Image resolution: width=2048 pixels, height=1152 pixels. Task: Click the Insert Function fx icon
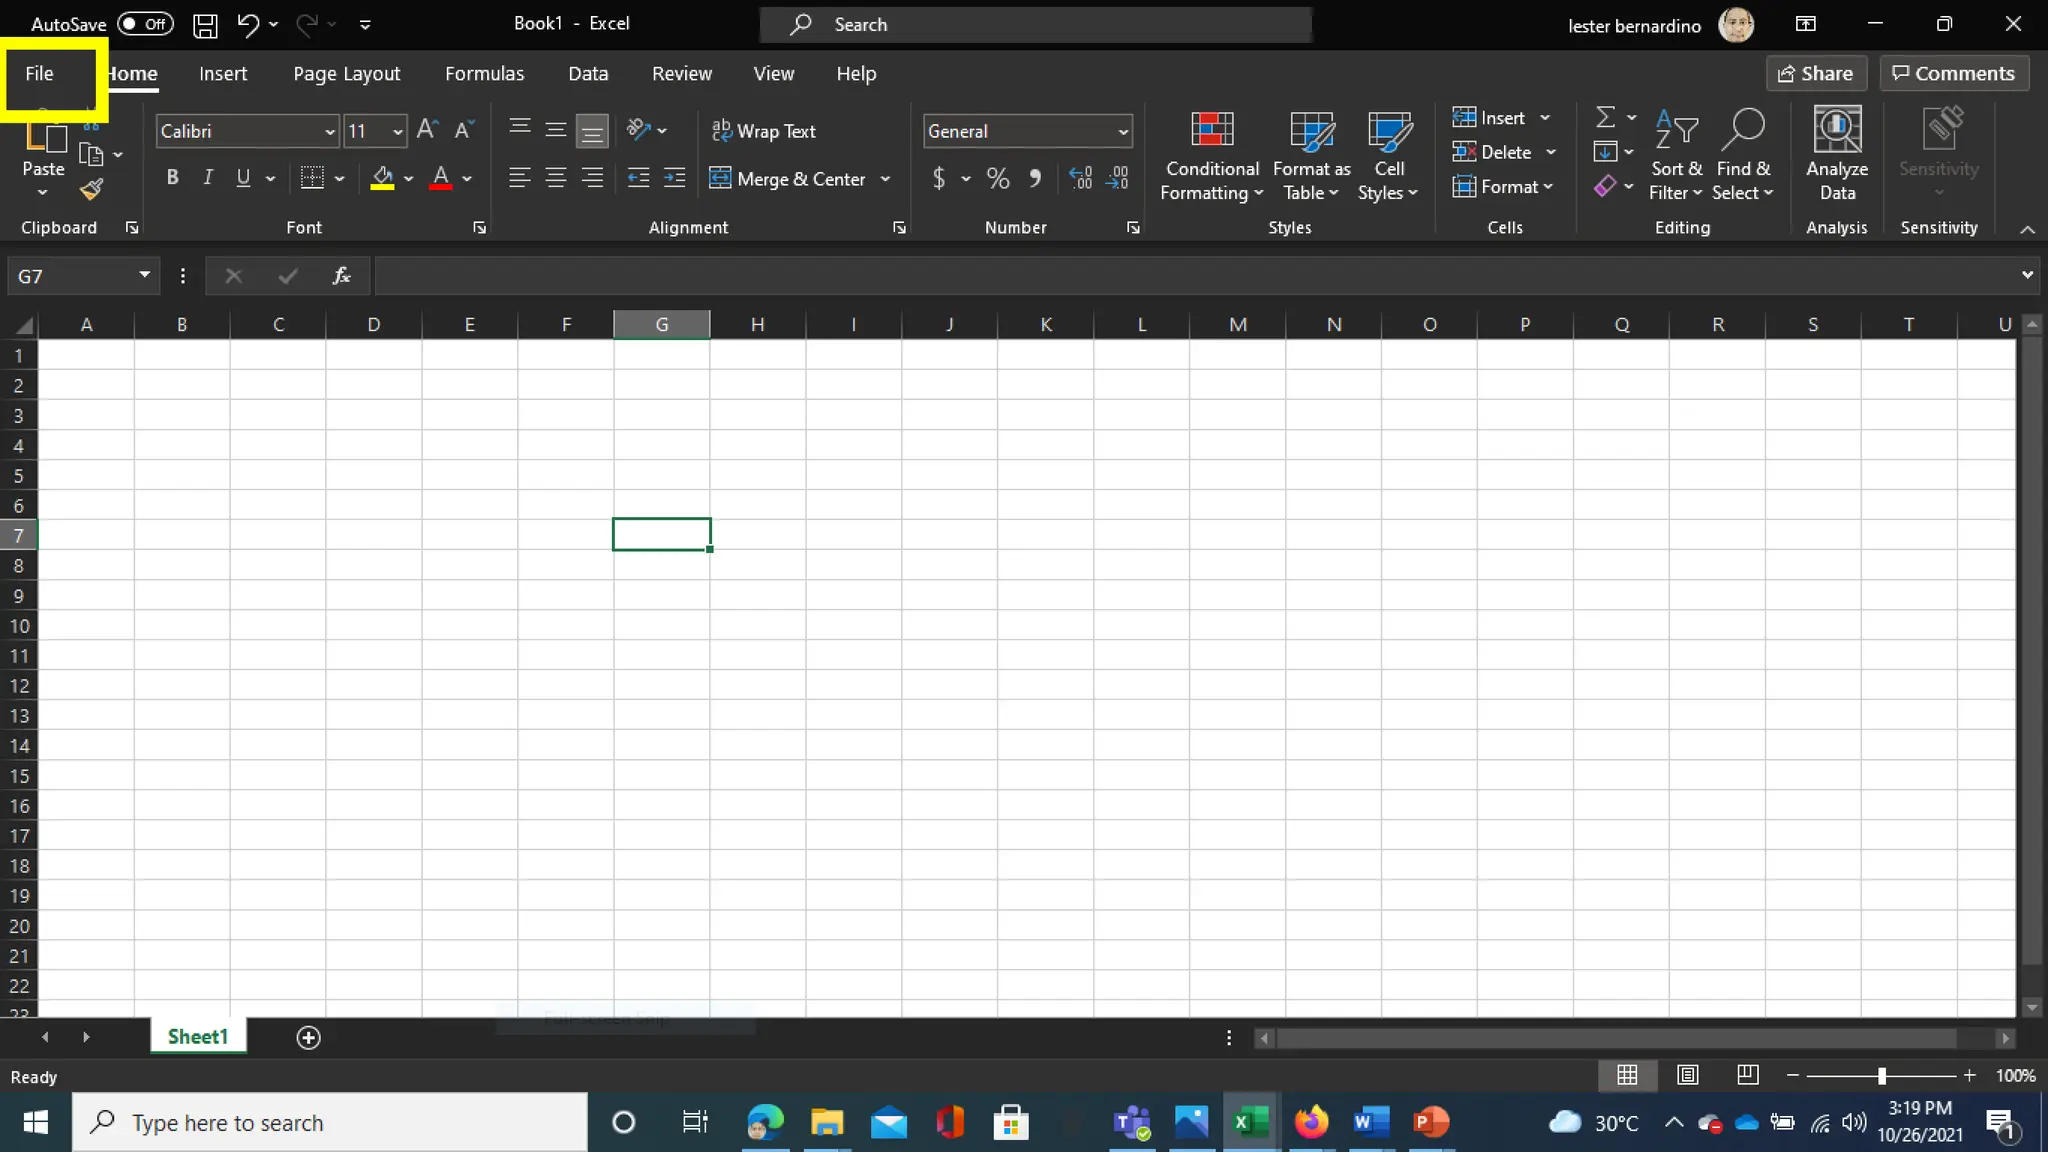pyautogui.click(x=341, y=276)
